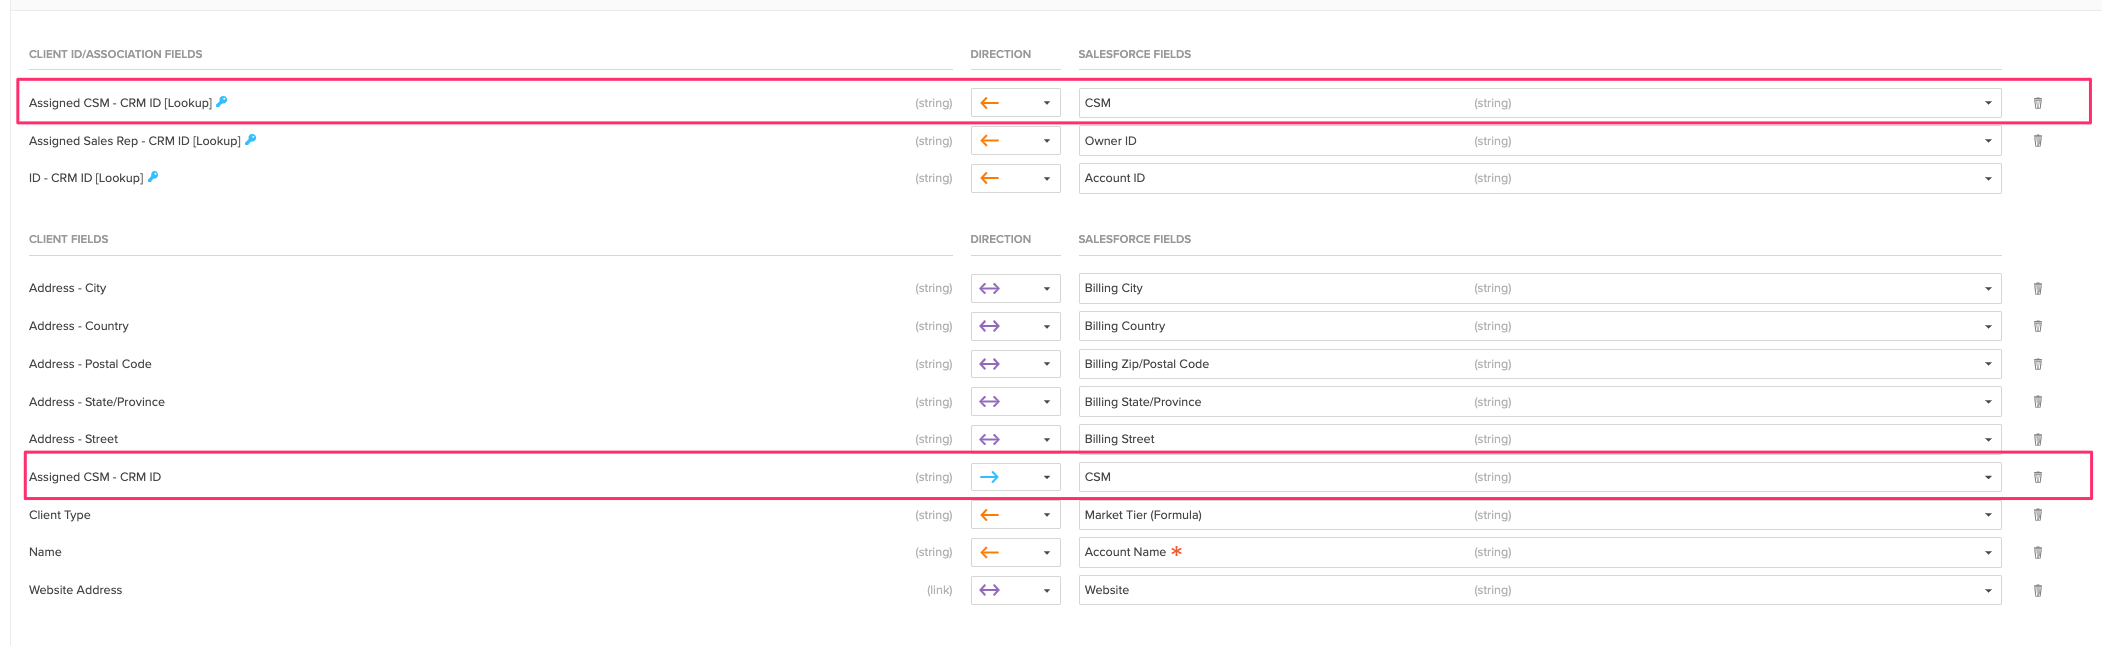Screen dimensions: 2102x646
Task: Click the '(link)' type tag for Website Address
Action: pos(939,590)
